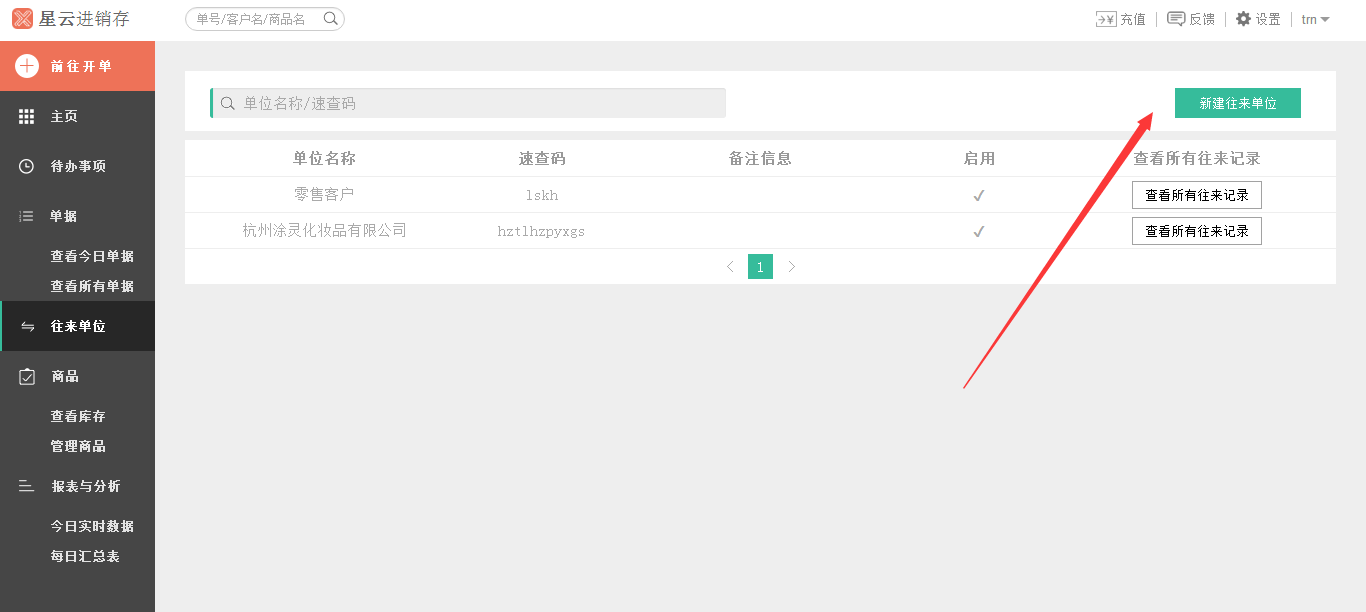
Task: Click the 星云进销存 logo icon
Action: tap(22, 19)
